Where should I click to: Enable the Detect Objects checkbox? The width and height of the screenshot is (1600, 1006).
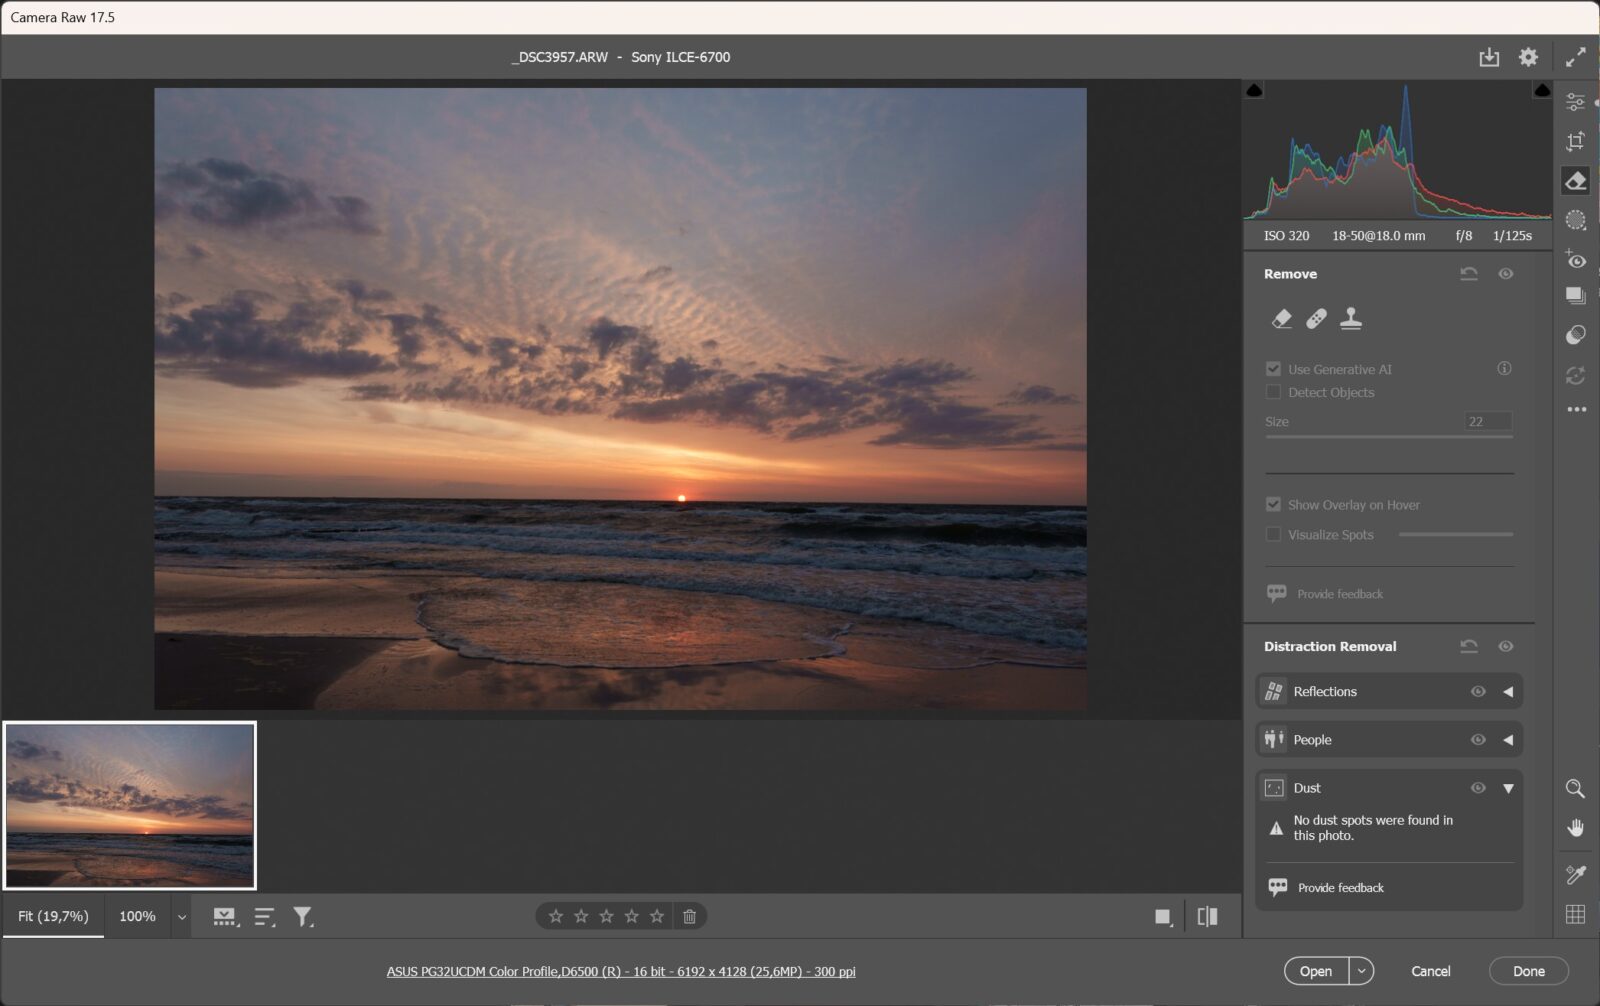pyautogui.click(x=1273, y=392)
